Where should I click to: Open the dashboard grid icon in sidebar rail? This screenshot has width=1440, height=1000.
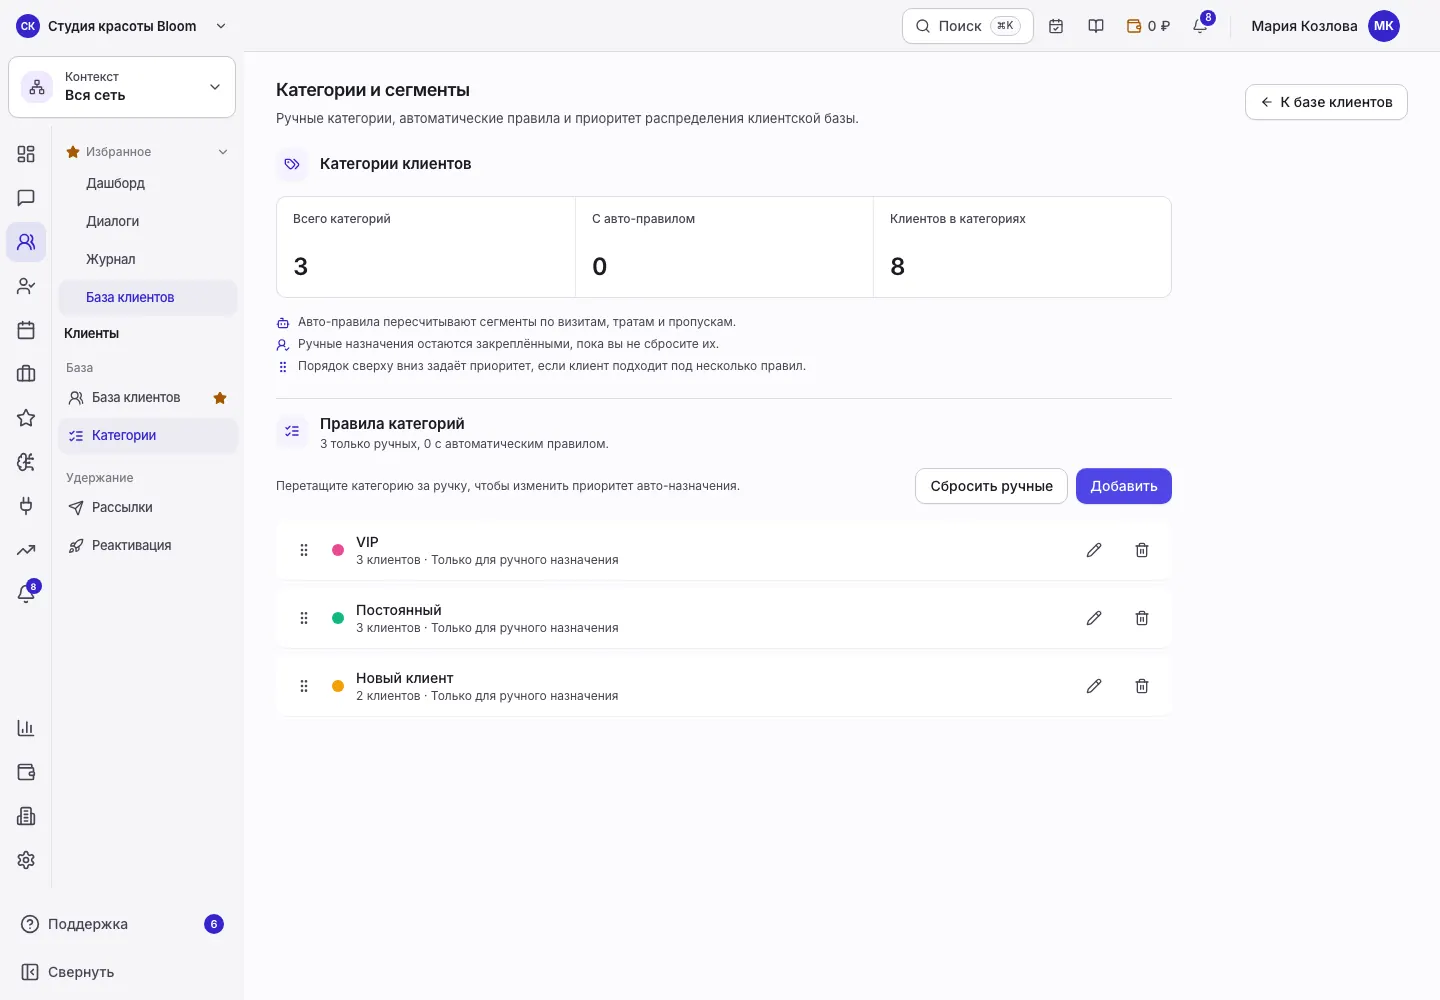pyautogui.click(x=26, y=154)
